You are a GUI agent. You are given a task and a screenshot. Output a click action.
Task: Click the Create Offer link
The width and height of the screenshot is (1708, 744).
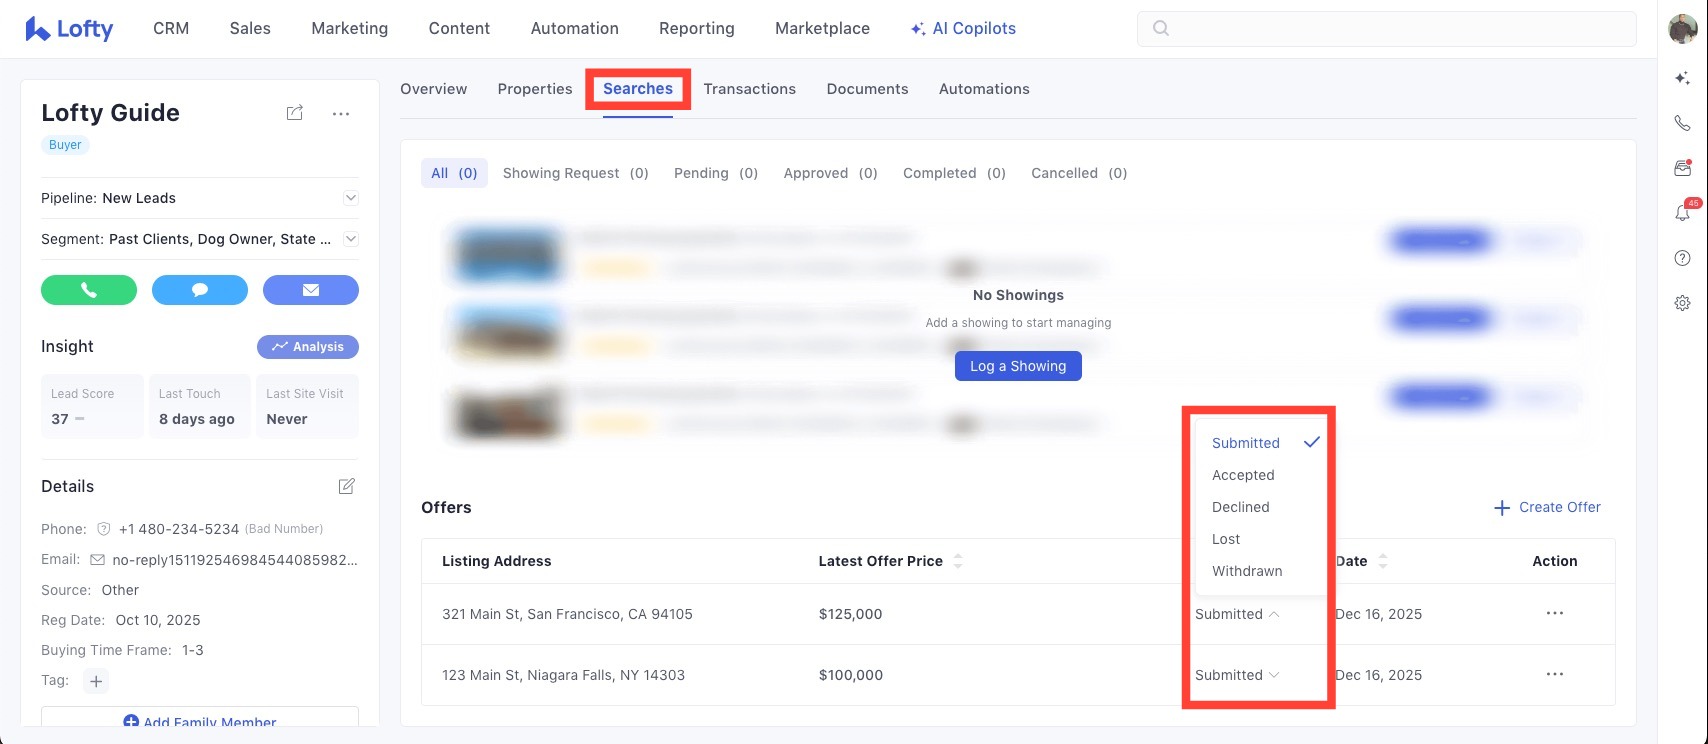pyautogui.click(x=1547, y=507)
